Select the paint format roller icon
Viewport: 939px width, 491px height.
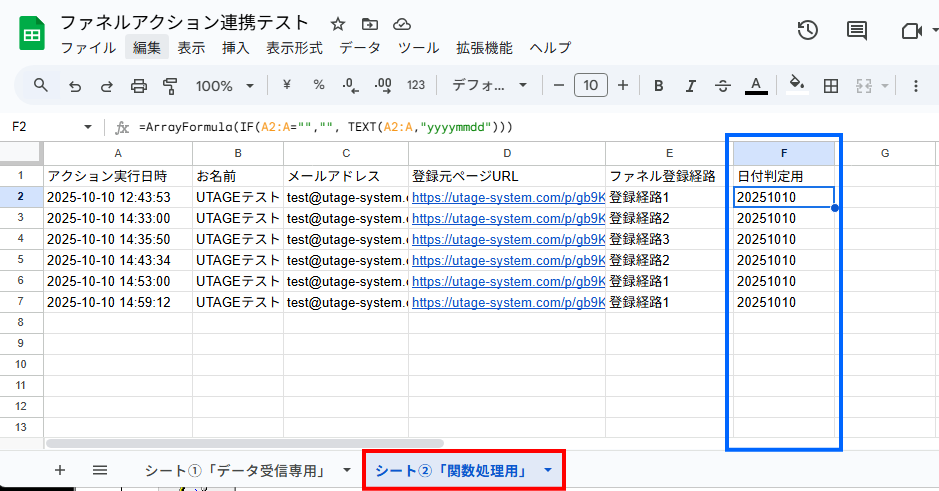coord(169,86)
